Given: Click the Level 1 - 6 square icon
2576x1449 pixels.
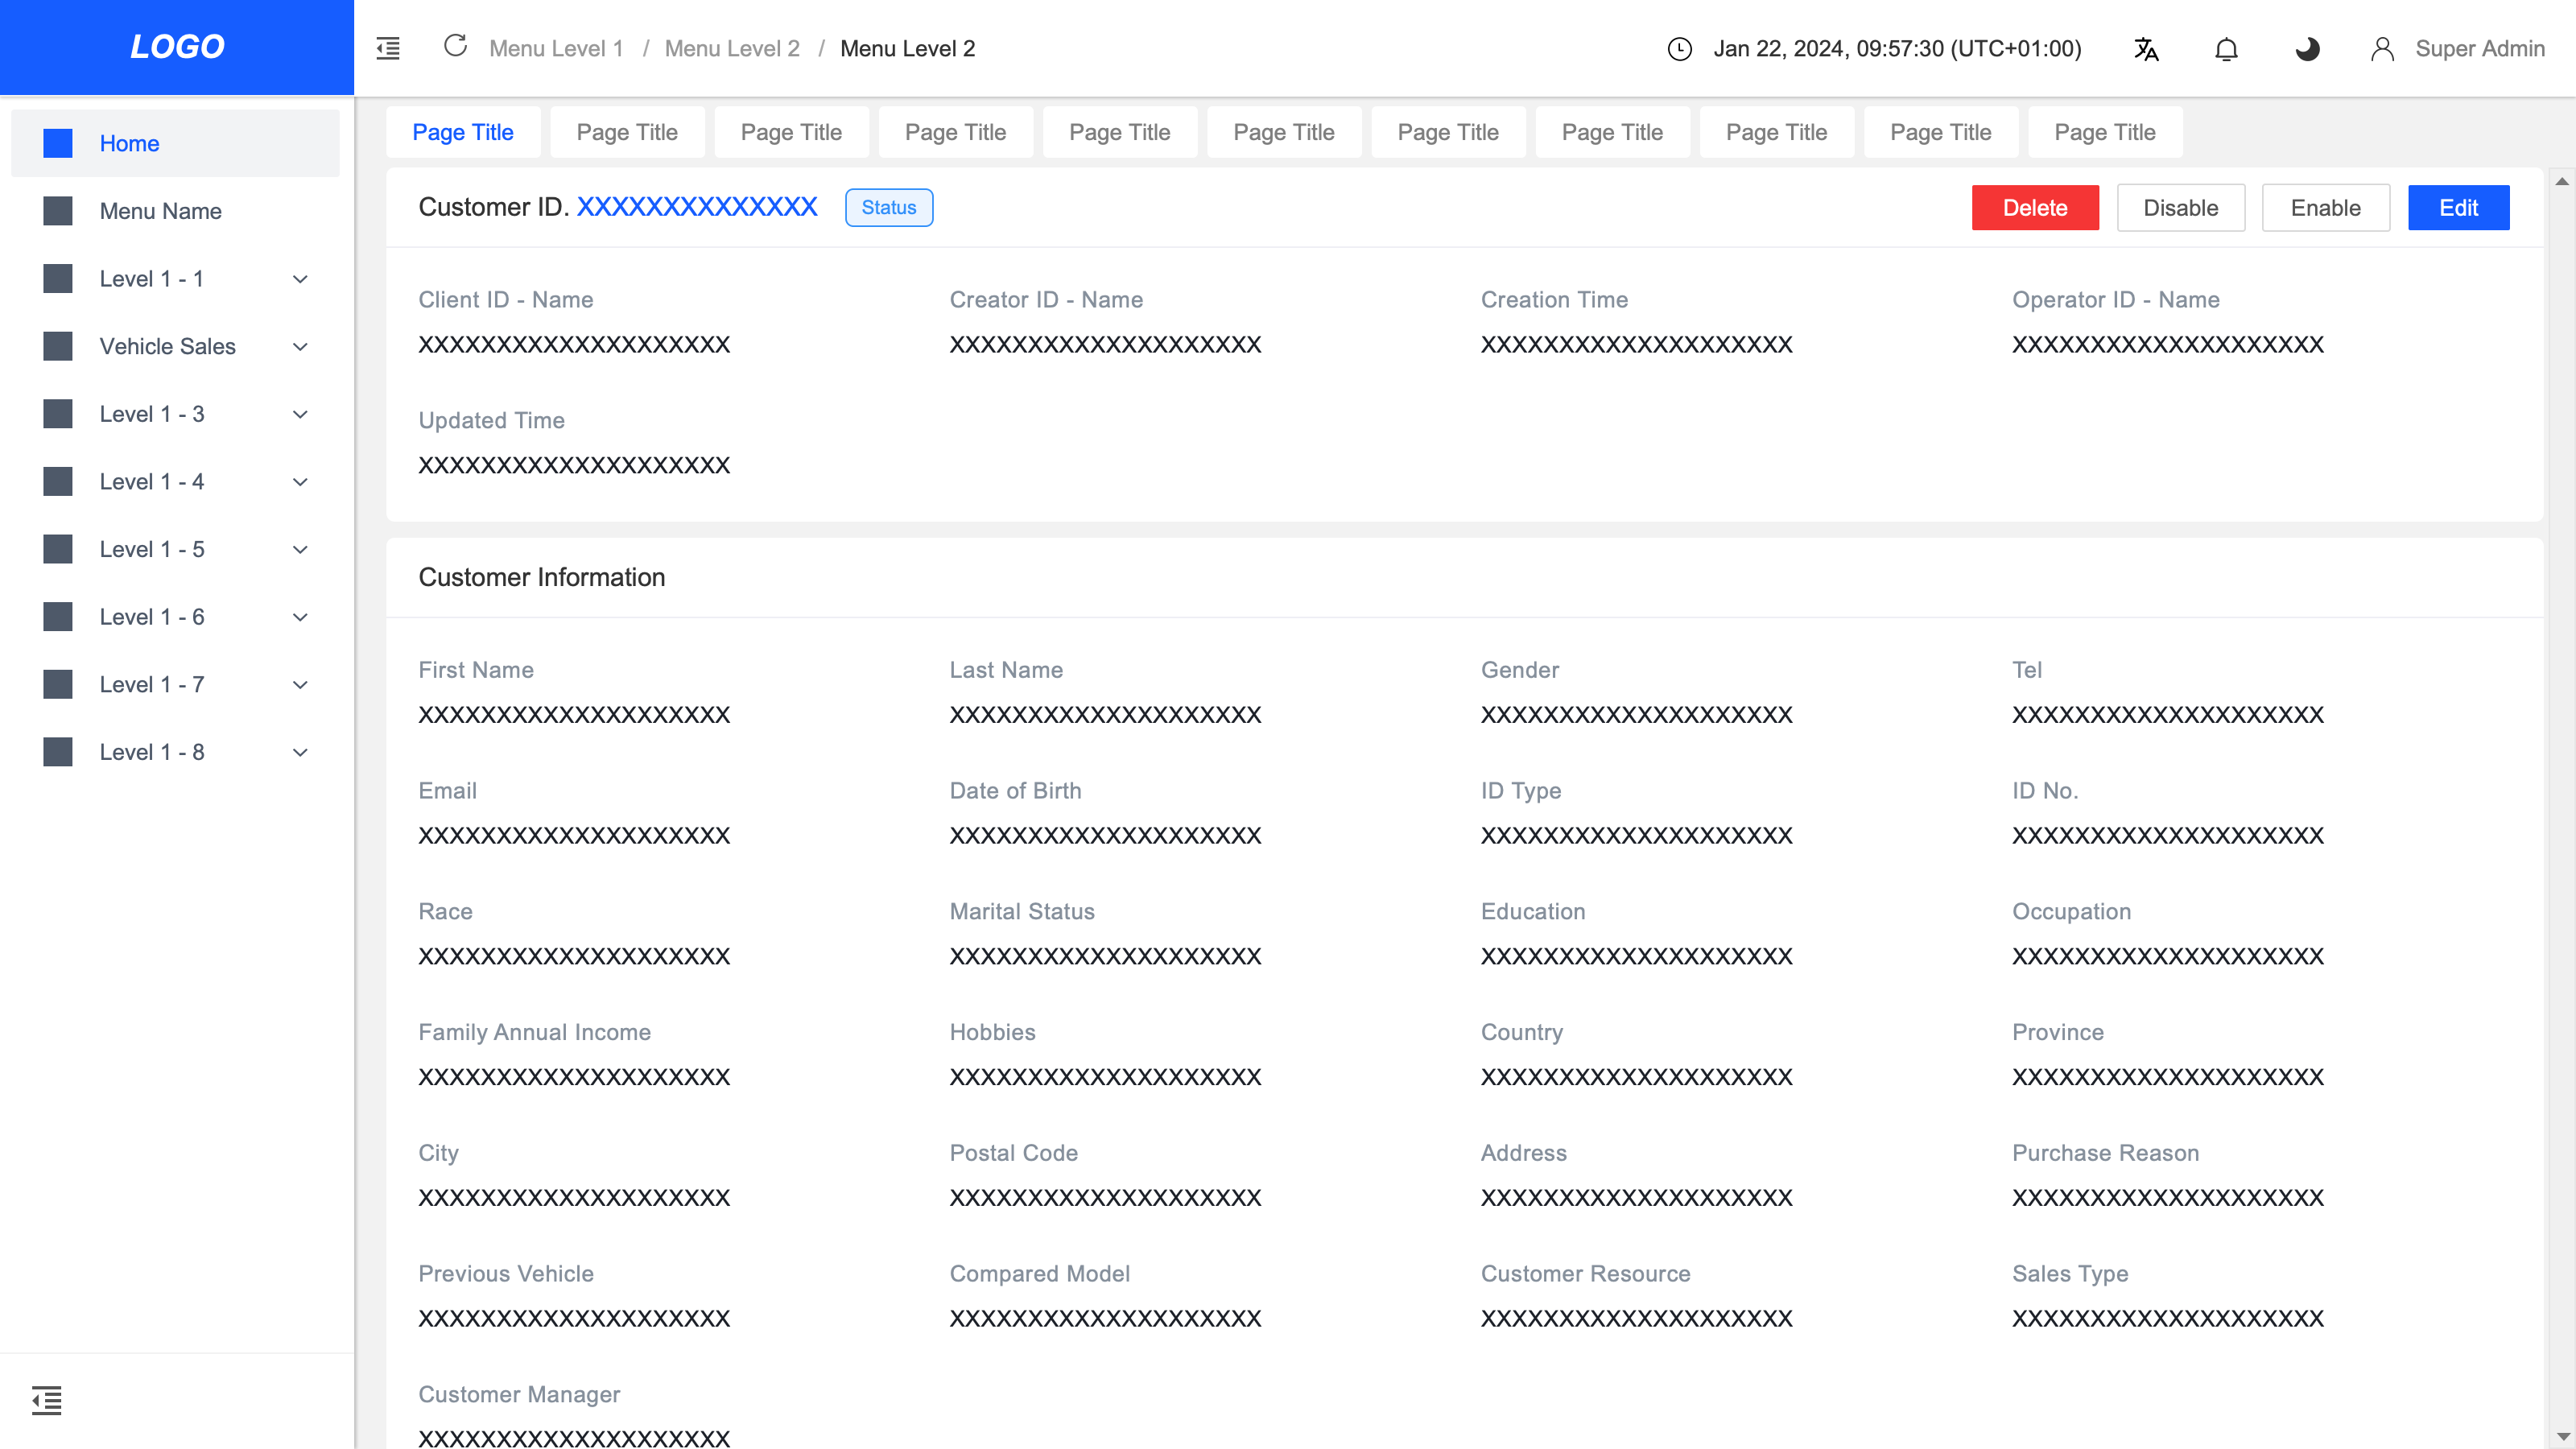Looking at the screenshot, I should 58,617.
